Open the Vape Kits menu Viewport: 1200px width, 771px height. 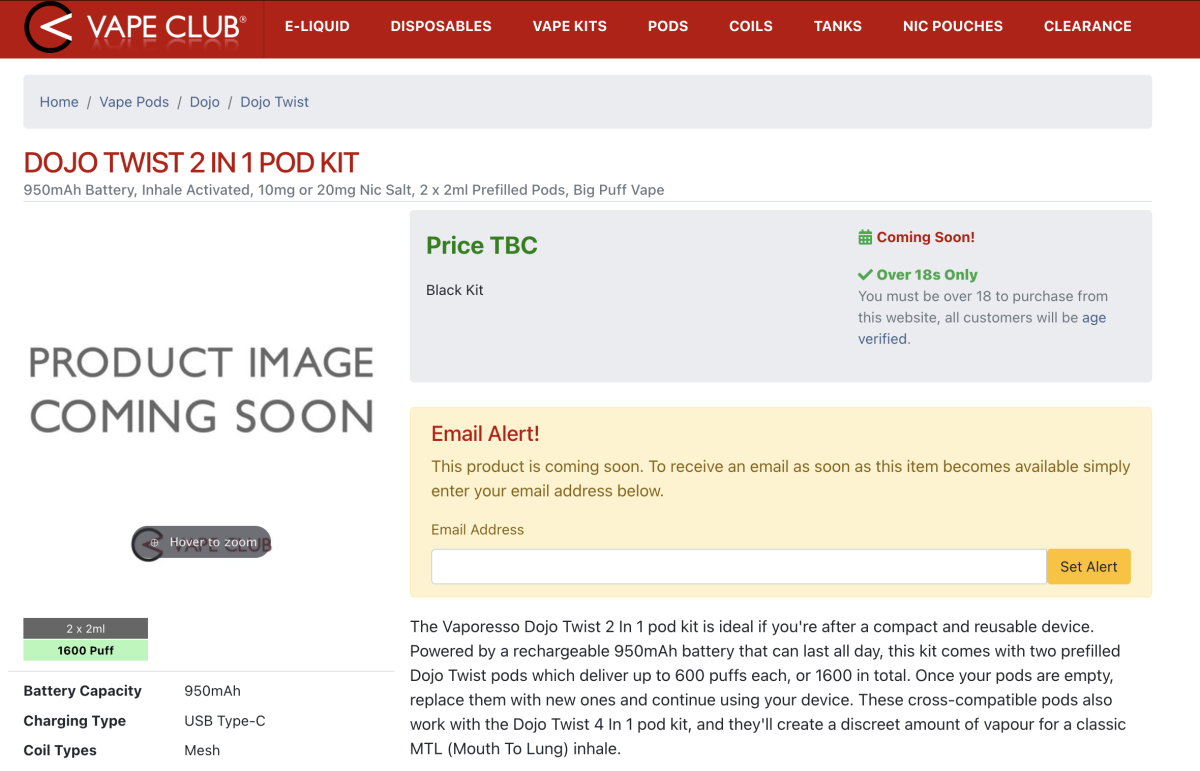[x=570, y=27]
